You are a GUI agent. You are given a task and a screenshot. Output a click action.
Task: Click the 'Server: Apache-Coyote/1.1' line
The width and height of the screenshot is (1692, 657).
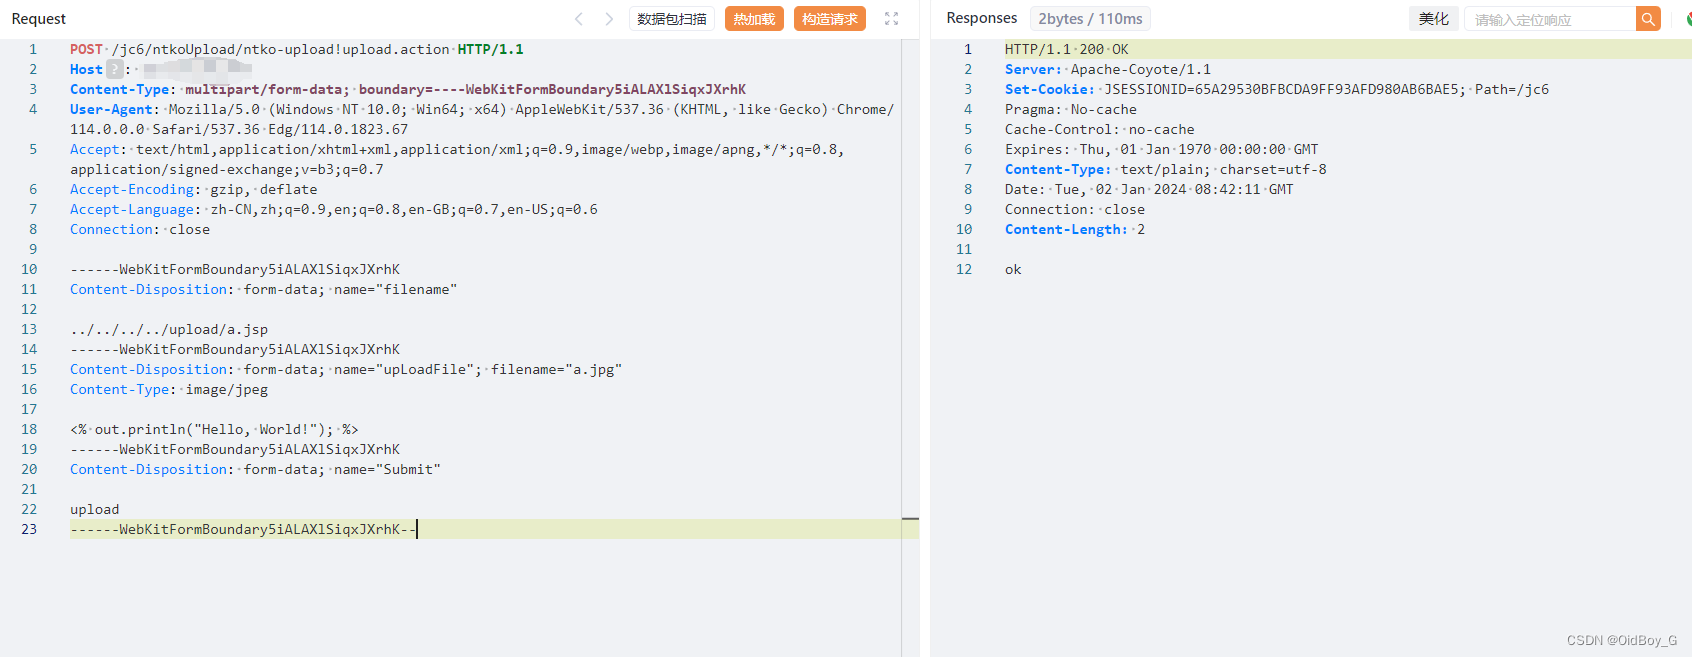[1108, 69]
